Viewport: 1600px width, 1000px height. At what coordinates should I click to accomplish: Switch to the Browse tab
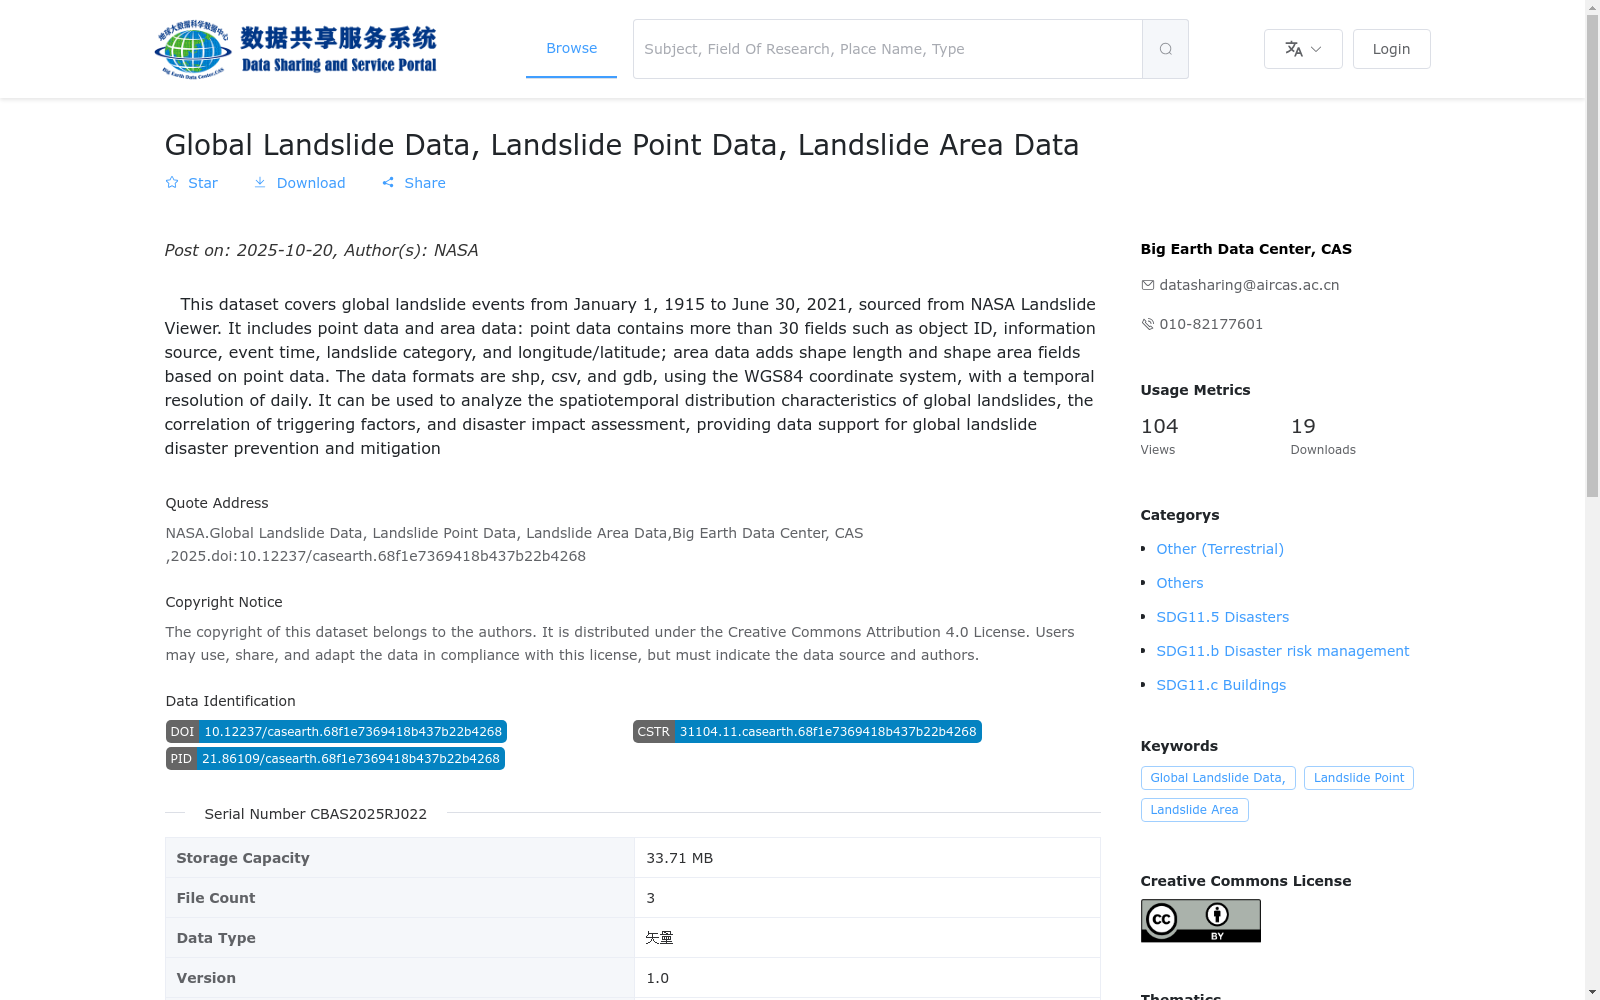[571, 48]
